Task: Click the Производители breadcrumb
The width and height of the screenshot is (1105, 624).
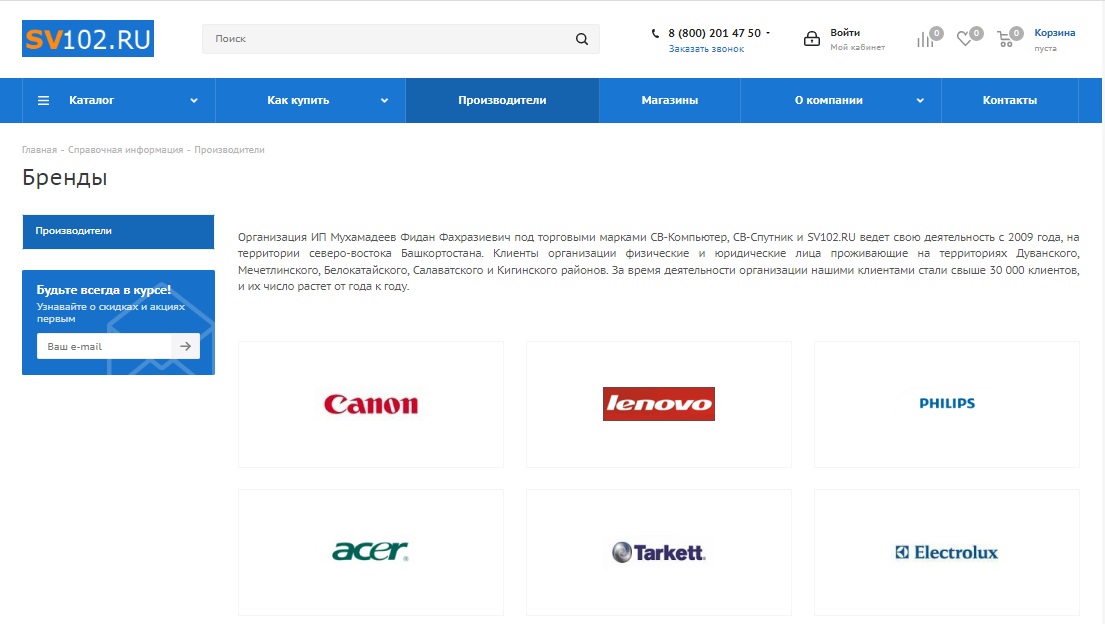Action: pyautogui.click(x=230, y=149)
